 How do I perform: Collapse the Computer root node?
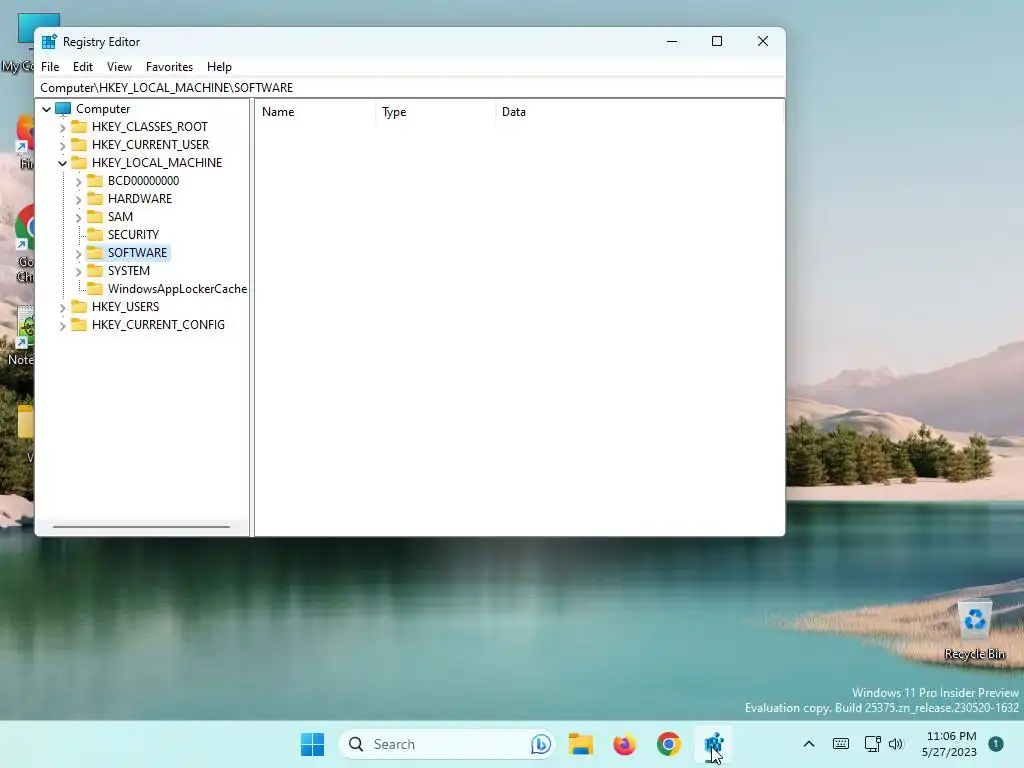point(46,109)
